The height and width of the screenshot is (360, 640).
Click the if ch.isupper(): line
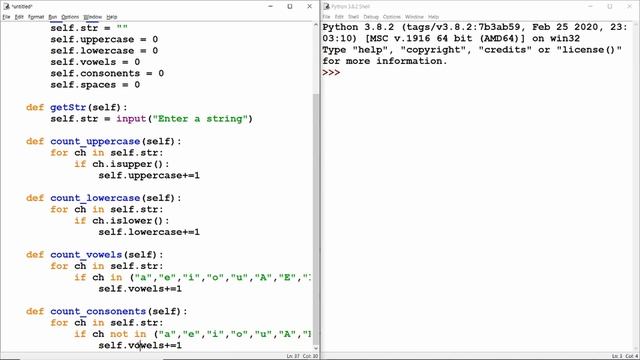coord(122,164)
